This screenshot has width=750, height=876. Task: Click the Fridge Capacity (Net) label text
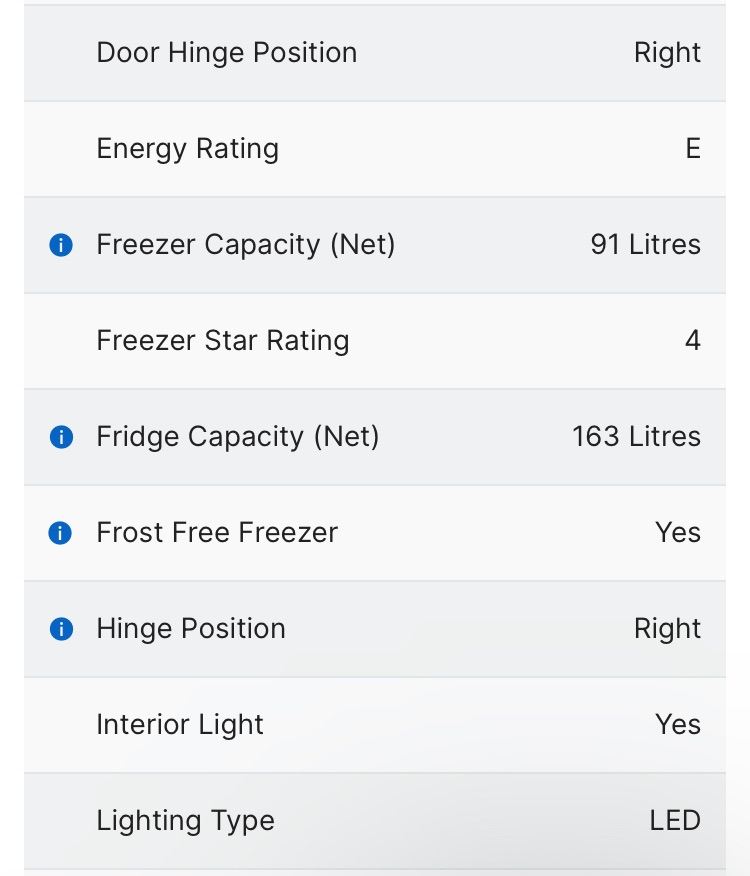237,437
